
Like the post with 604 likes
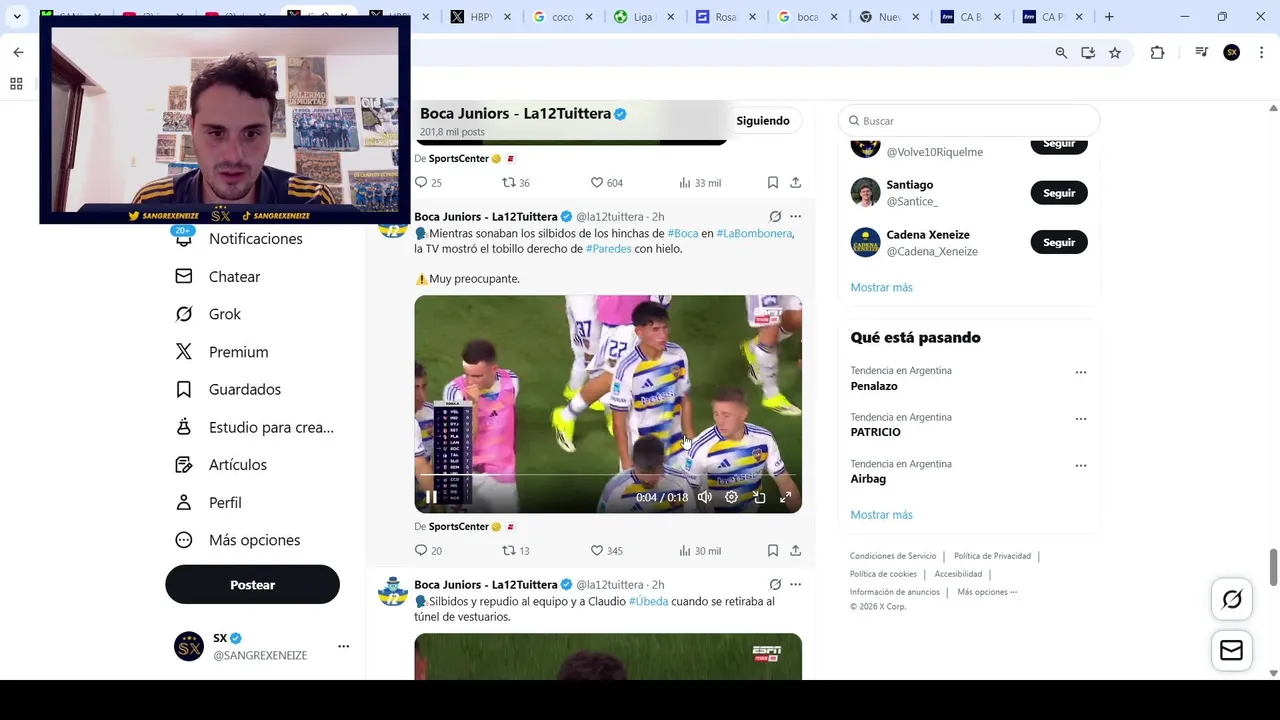pos(606,182)
